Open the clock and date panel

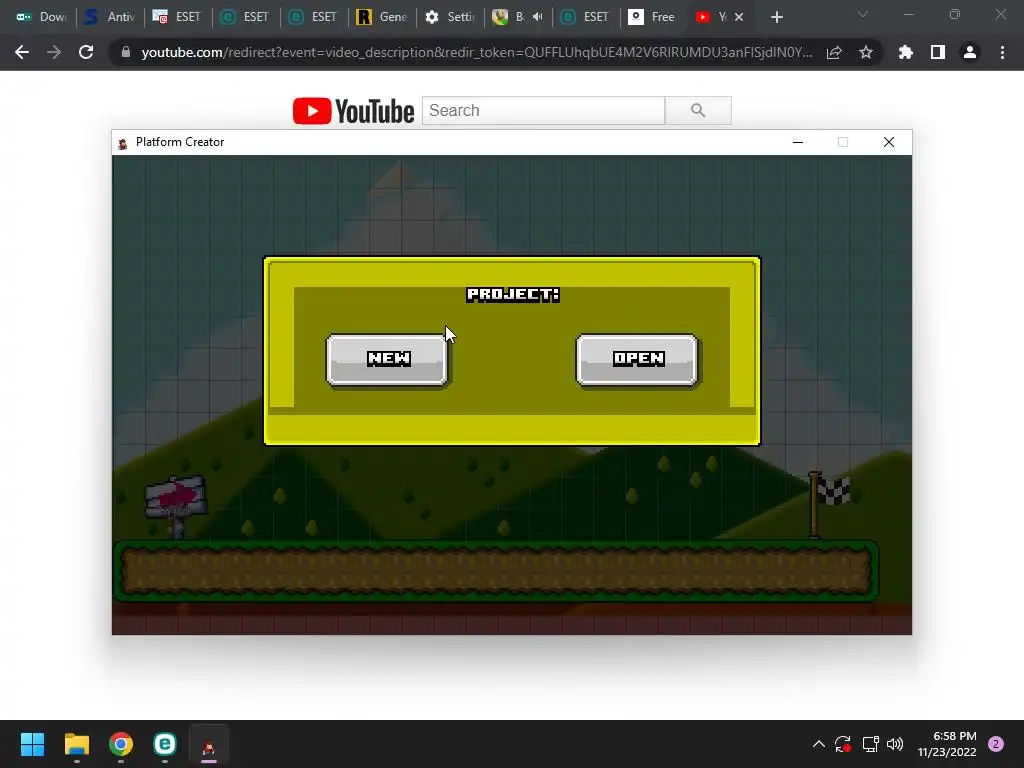[x=947, y=744]
